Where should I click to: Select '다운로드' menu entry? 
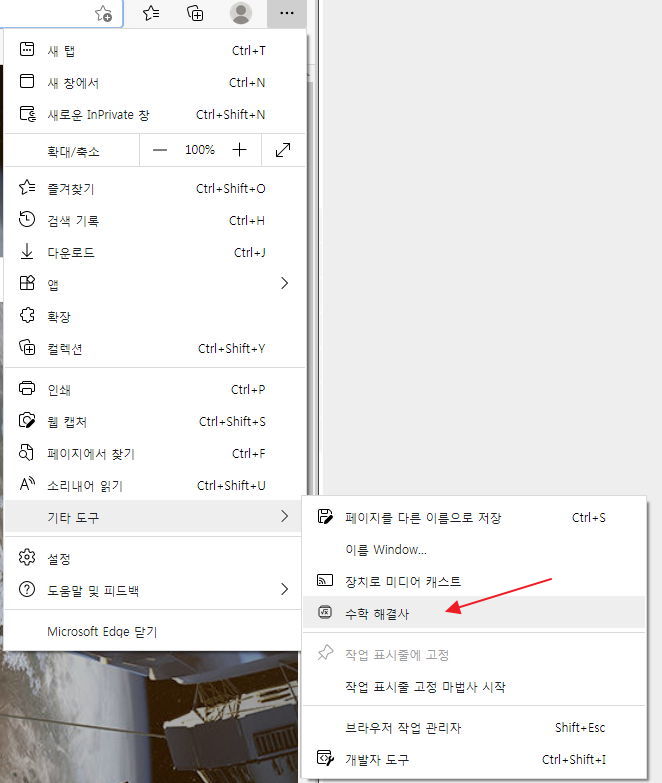(x=155, y=252)
